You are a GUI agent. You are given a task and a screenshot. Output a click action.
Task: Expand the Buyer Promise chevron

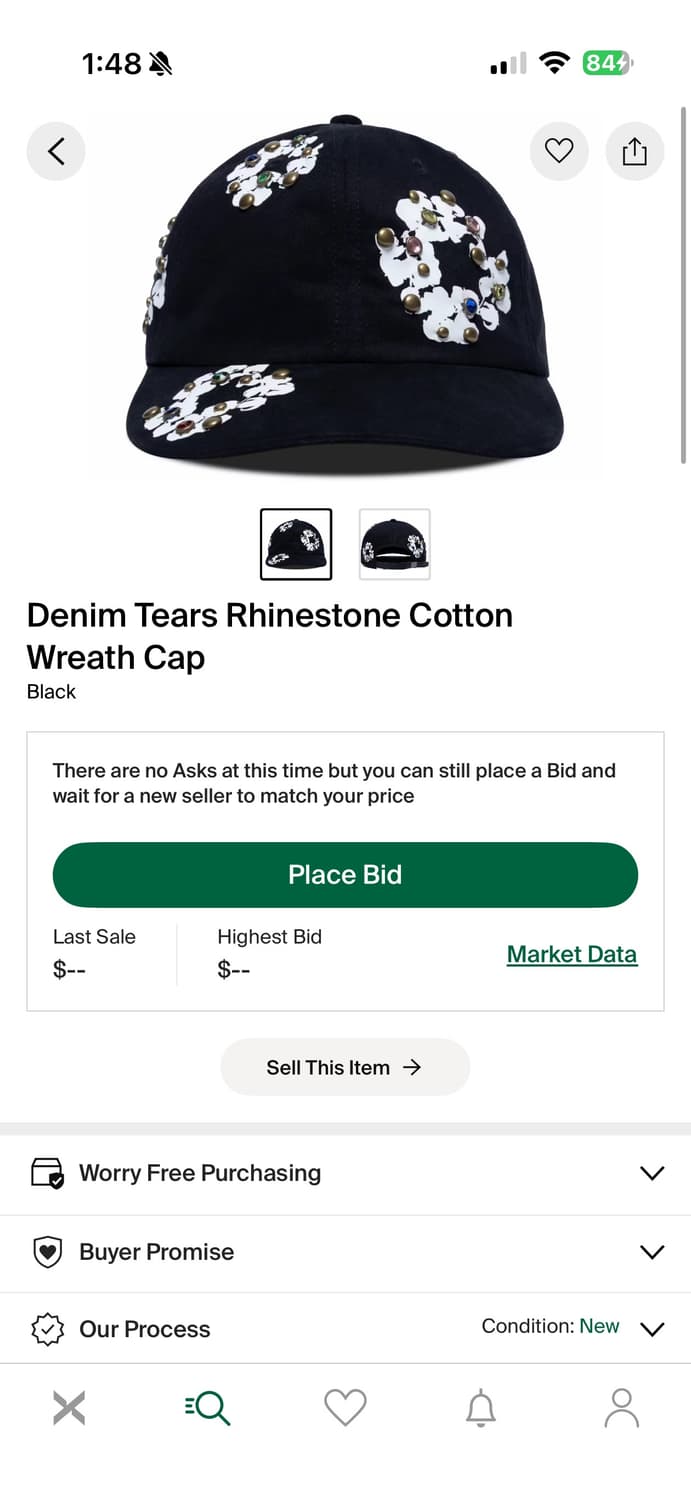[x=652, y=1252]
